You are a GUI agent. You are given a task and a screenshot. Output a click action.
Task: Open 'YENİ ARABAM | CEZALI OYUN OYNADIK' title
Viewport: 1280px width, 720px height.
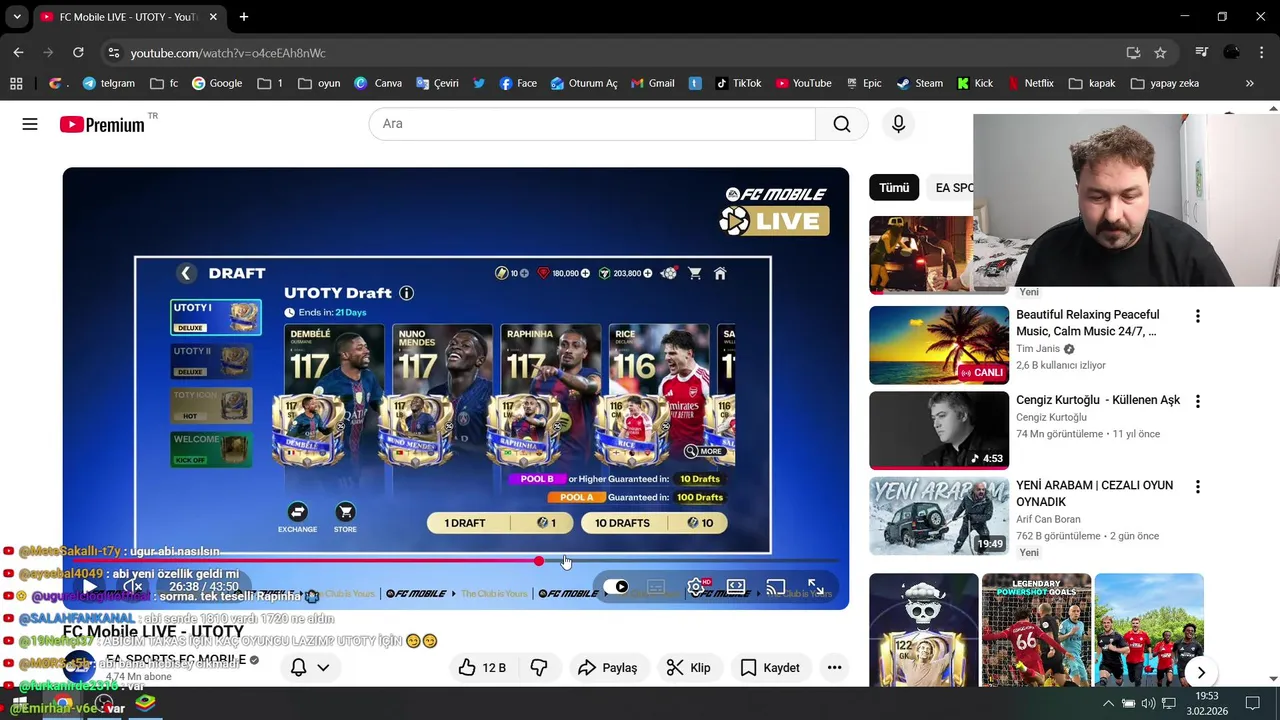1094,493
